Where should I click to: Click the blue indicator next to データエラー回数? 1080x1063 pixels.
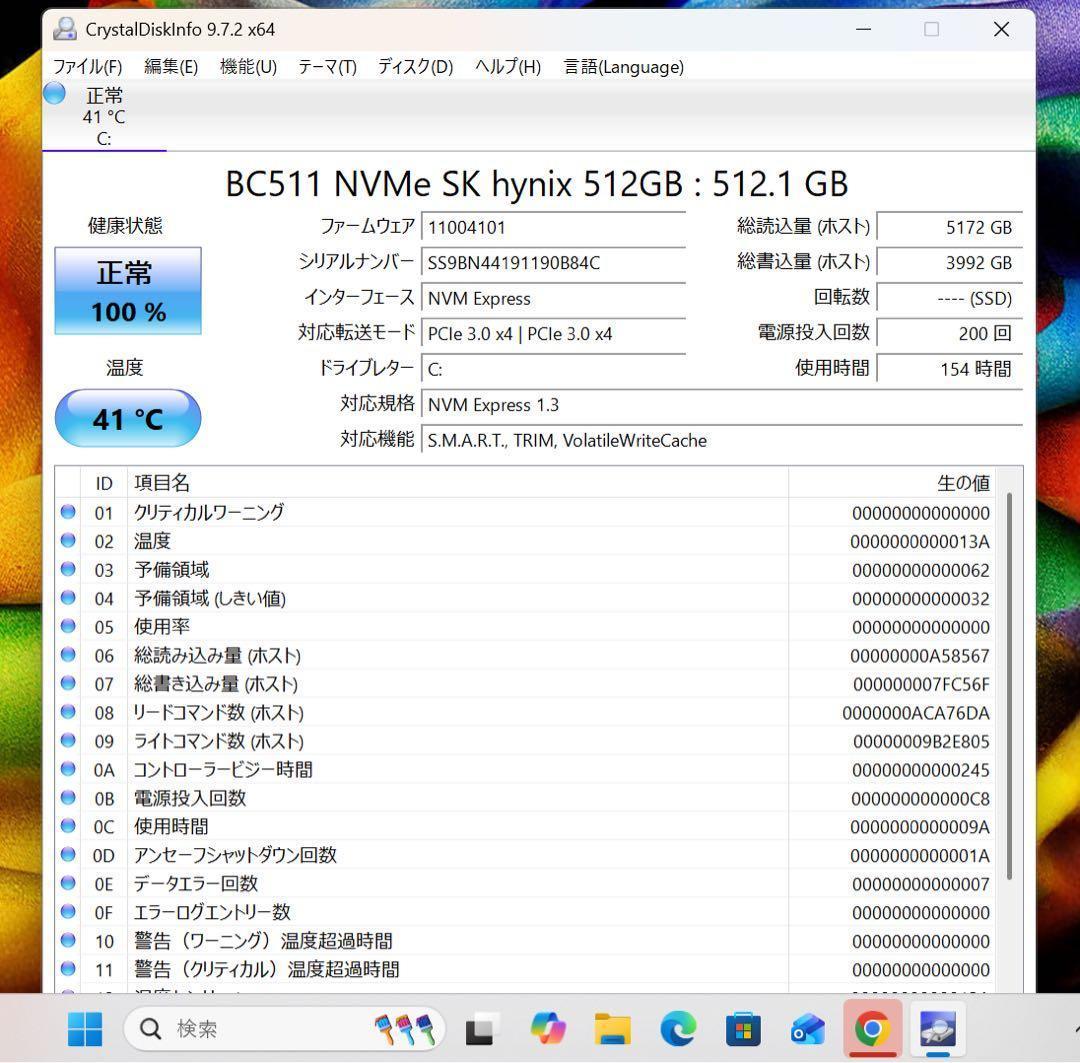(x=67, y=883)
